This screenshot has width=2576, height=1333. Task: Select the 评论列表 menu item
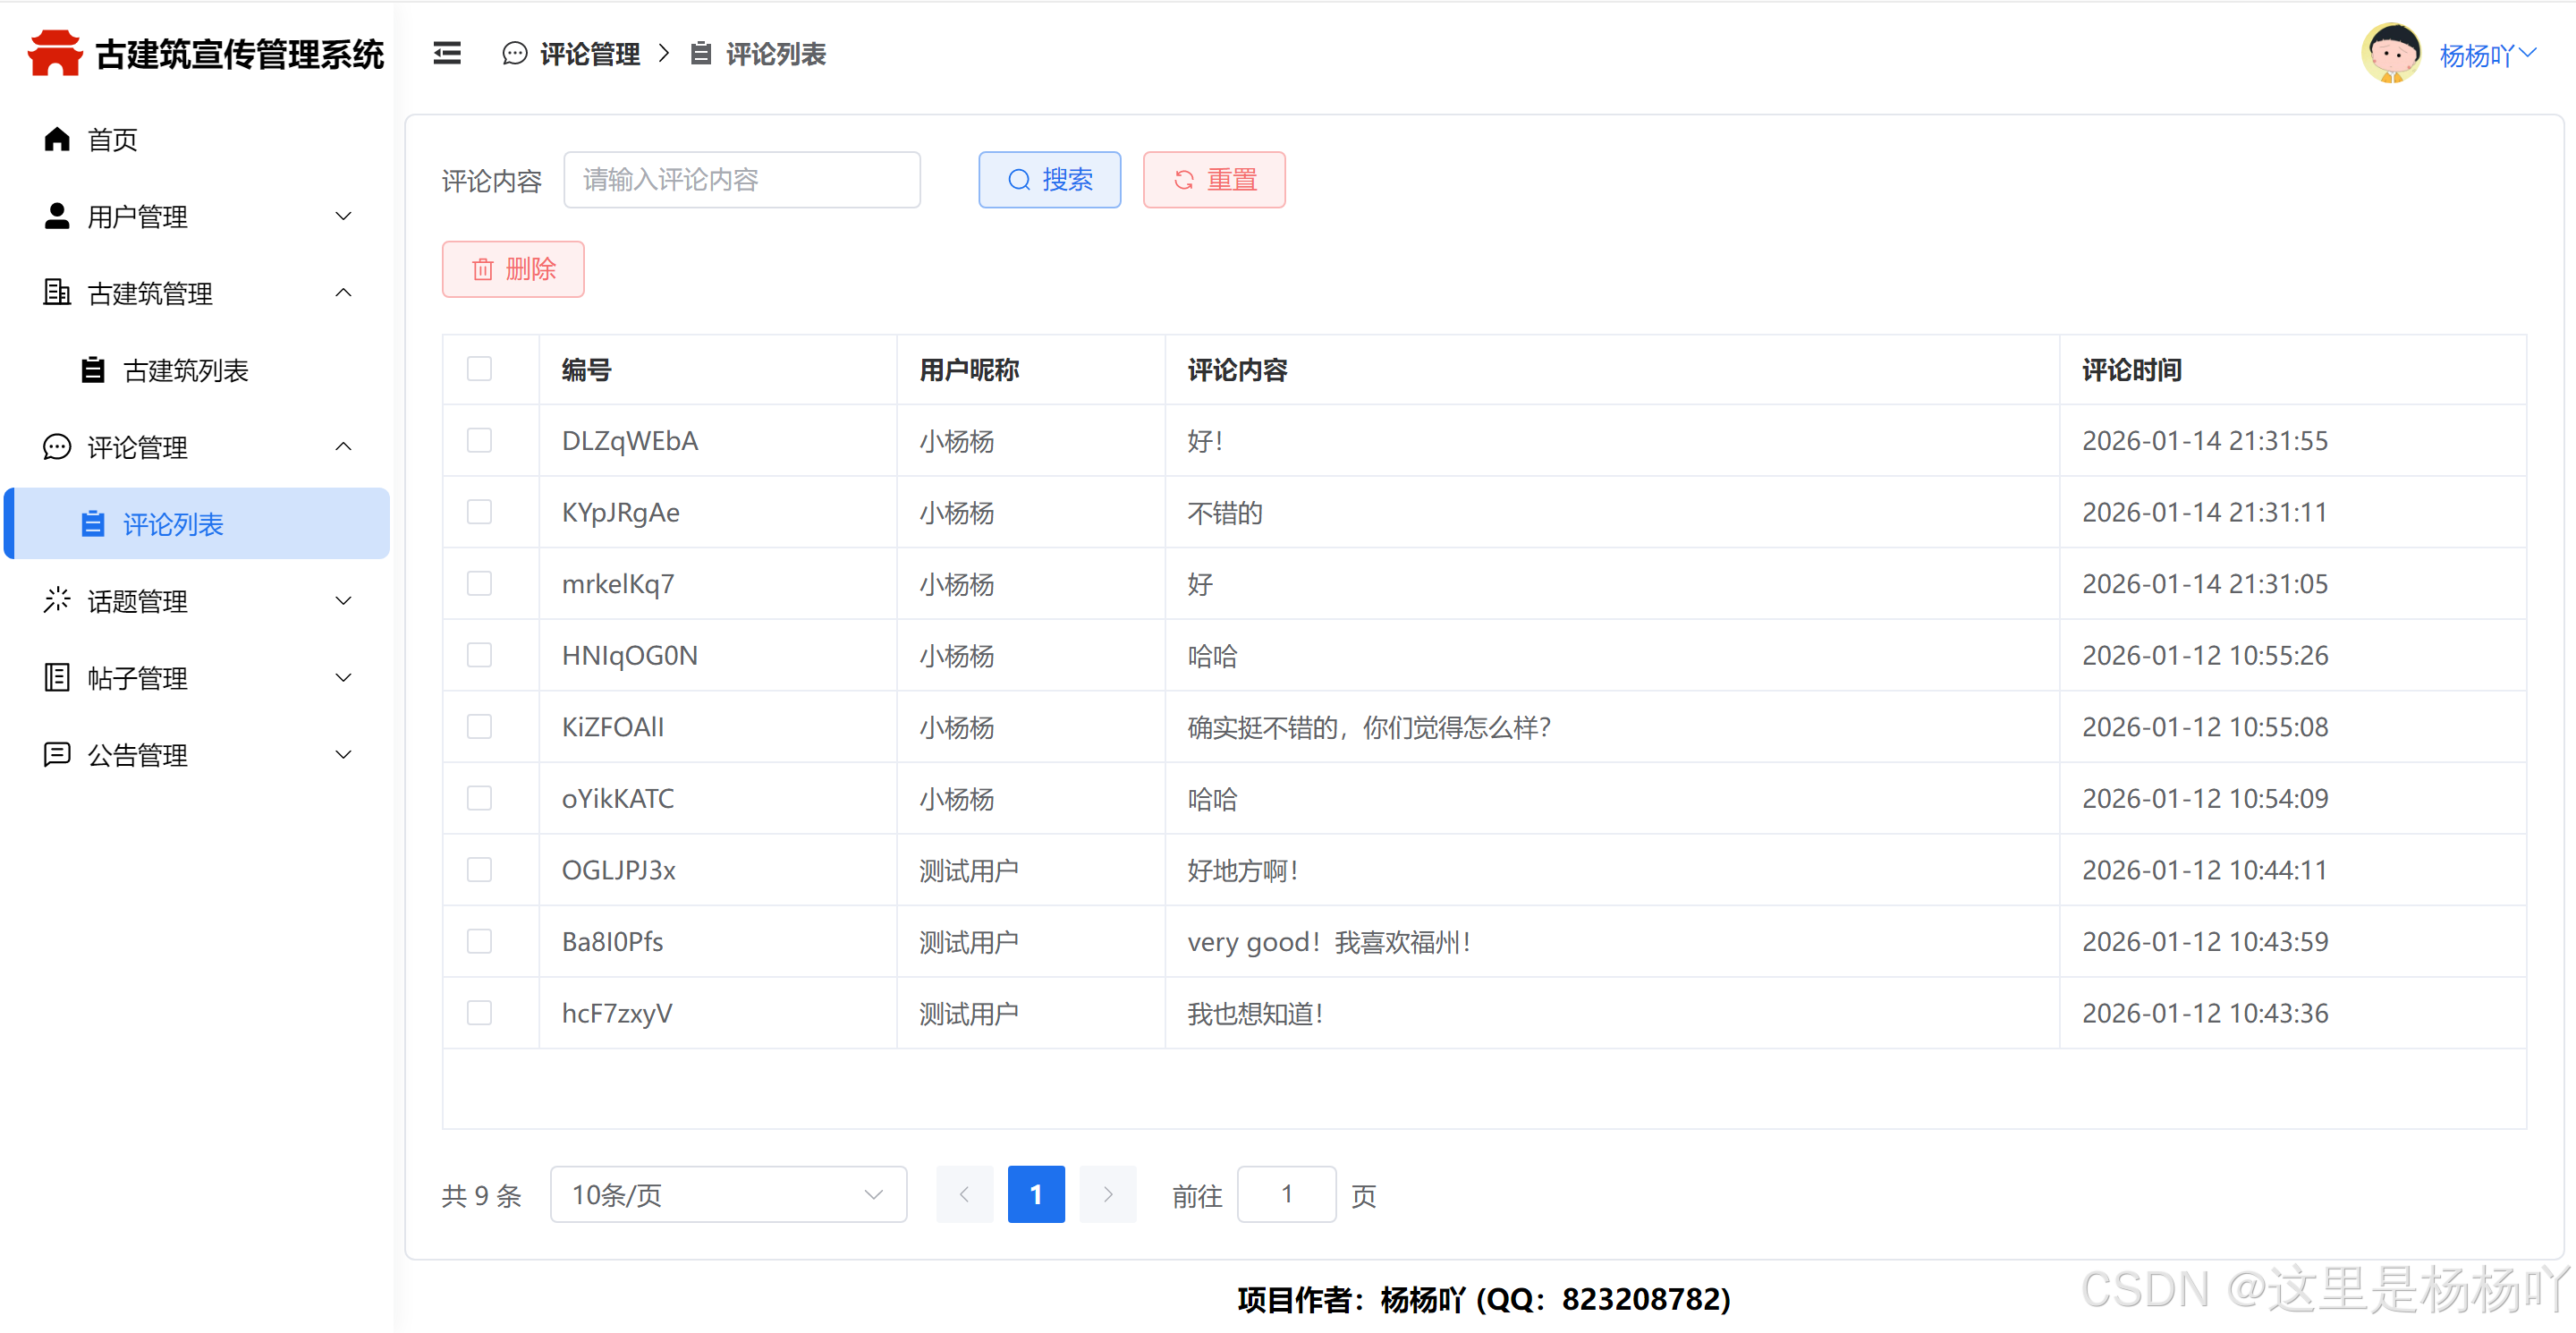click(x=173, y=524)
